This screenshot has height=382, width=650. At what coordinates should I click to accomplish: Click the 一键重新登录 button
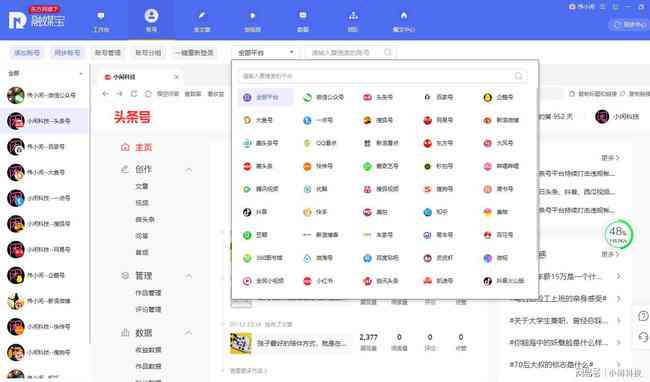pyautogui.click(x=194, y=53)
